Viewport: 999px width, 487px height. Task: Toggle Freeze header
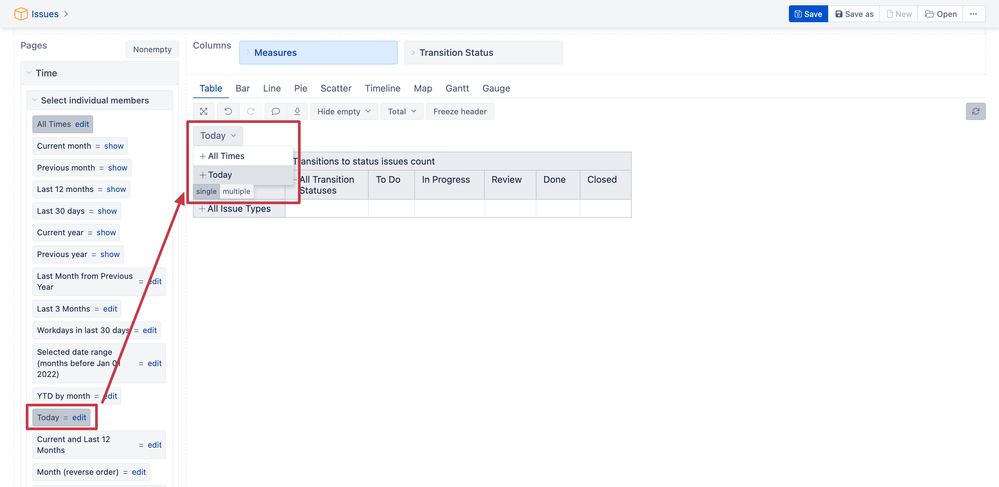[460, 112]
